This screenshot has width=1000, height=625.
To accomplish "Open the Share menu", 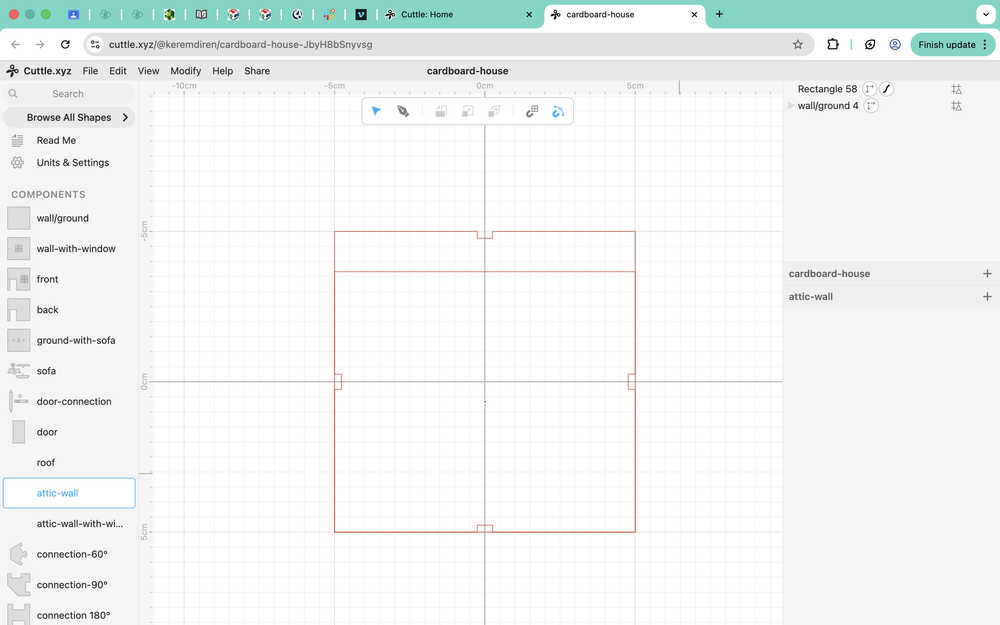I will pos(257,71).
